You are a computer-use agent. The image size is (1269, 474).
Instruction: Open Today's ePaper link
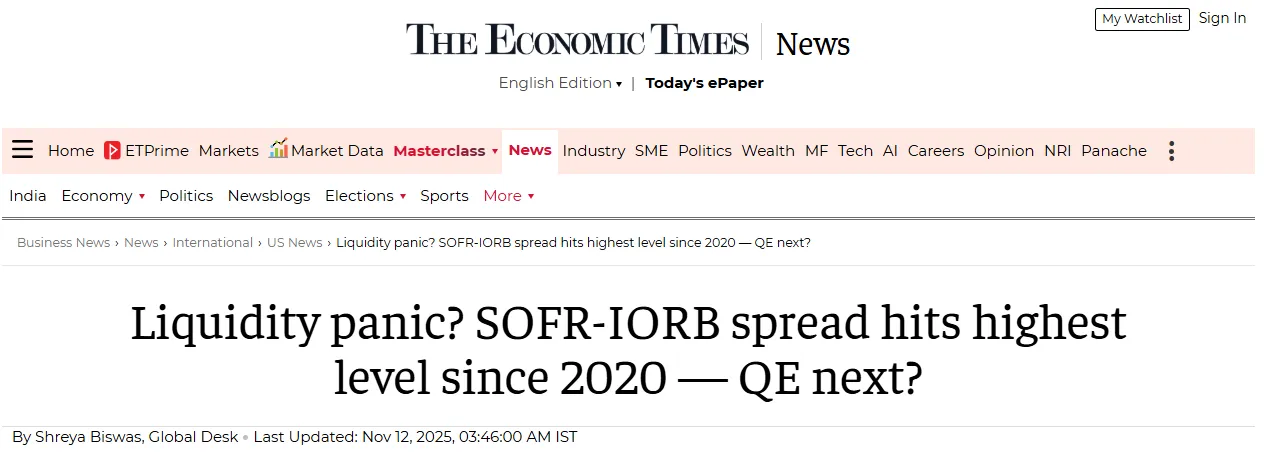704,83
